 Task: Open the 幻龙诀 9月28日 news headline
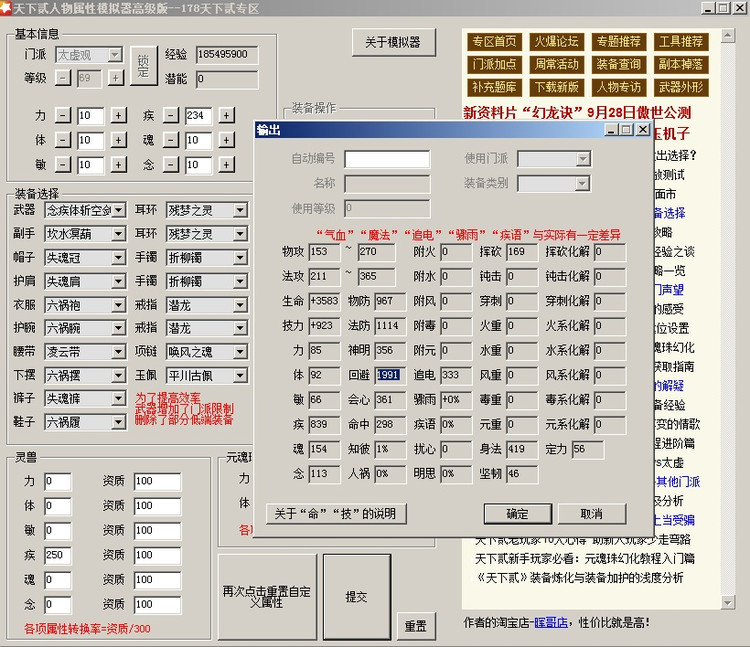pyautogui.click(x=577, y=113)
